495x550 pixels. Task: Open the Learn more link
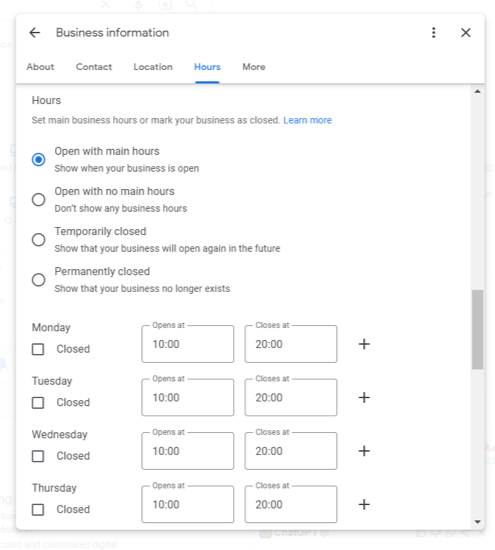pos(308,120)
